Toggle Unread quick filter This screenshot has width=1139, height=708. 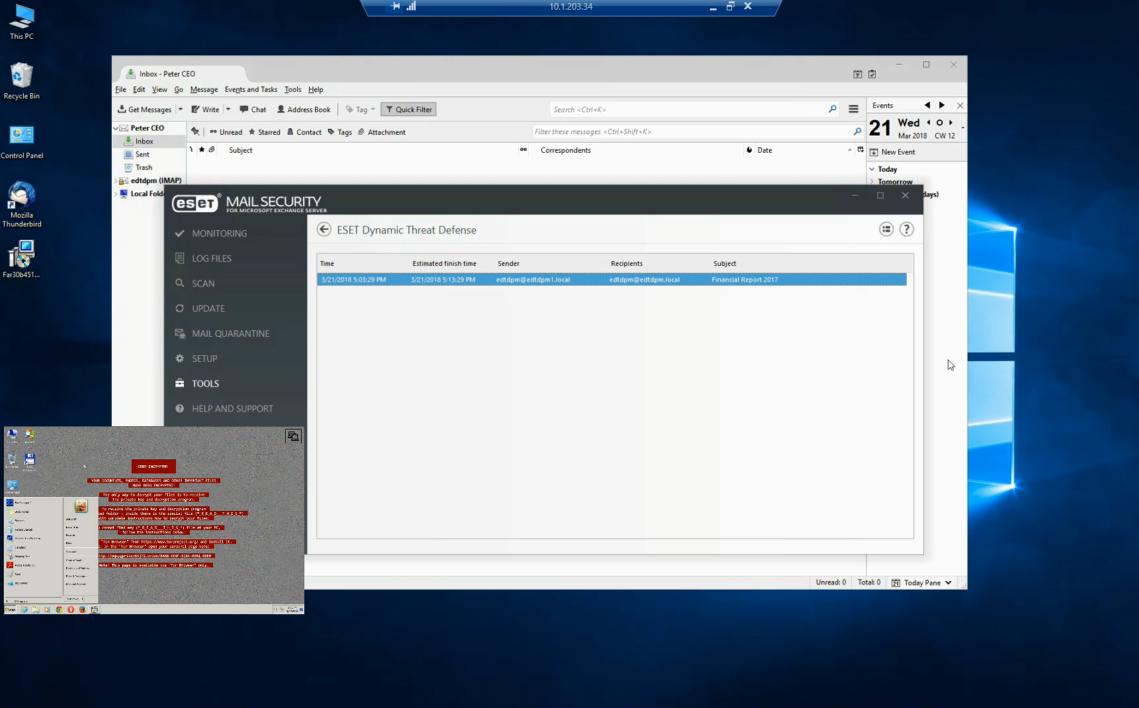coord(226,132)
